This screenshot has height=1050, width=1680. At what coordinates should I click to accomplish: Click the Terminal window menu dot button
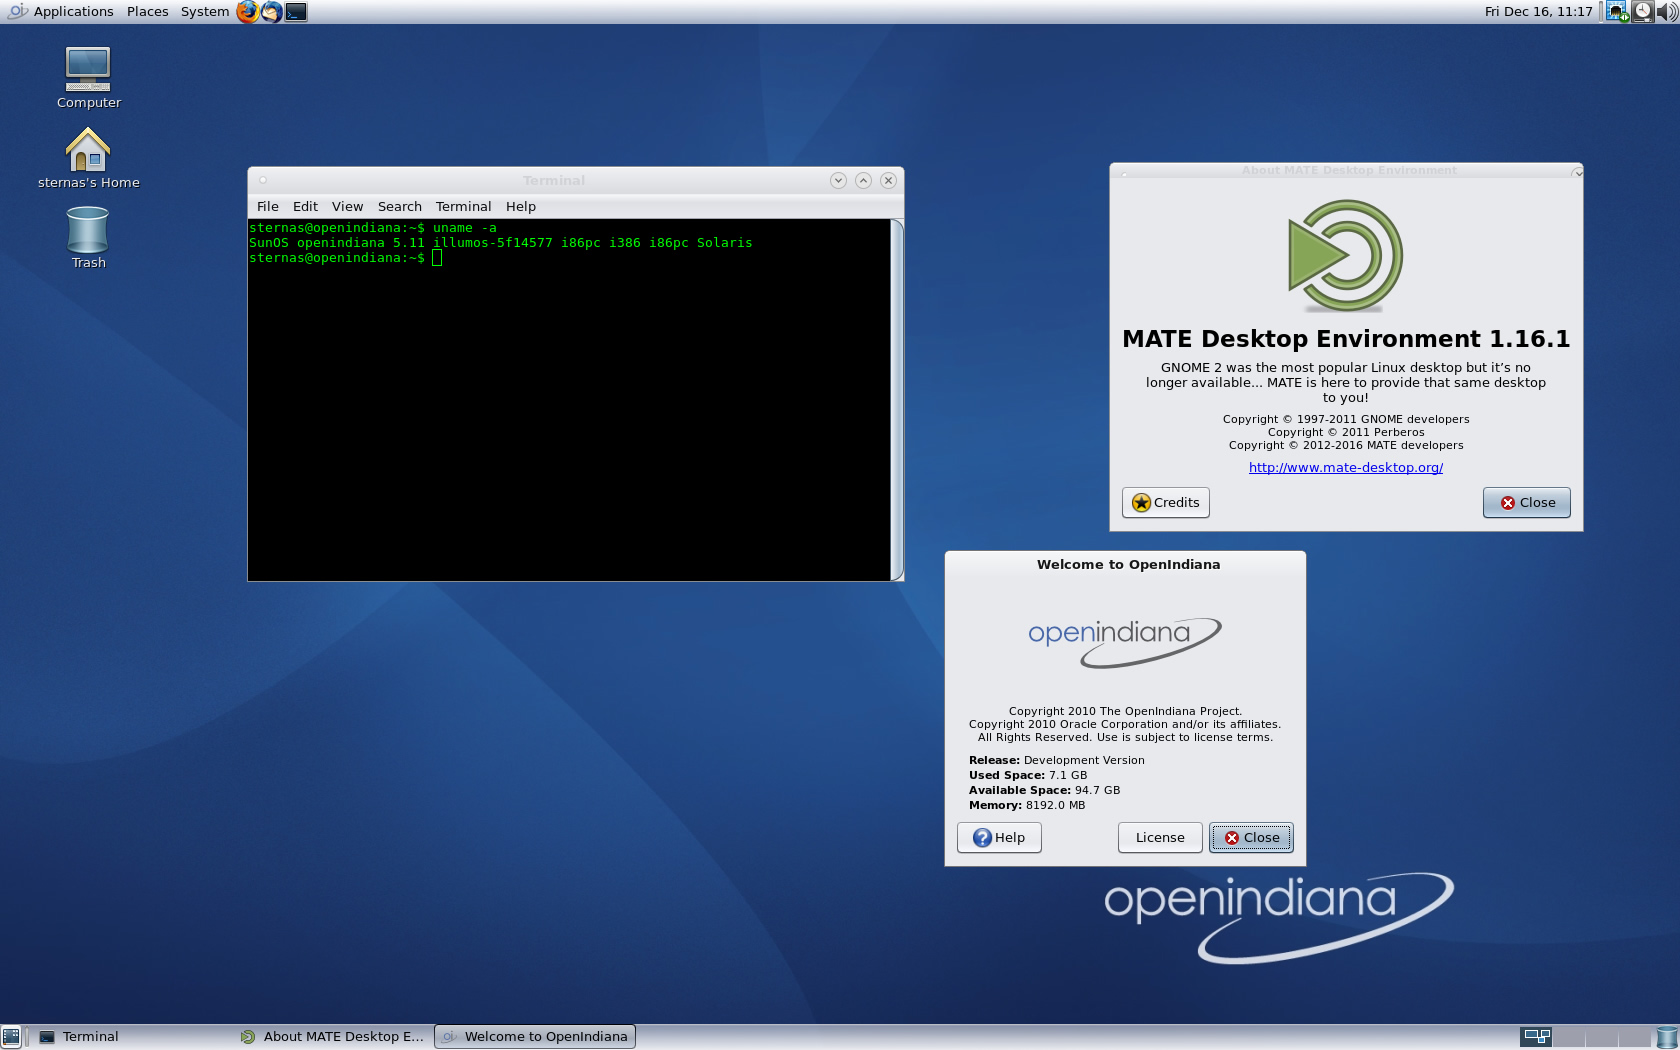pyautogui.click(x=263, y=181)
